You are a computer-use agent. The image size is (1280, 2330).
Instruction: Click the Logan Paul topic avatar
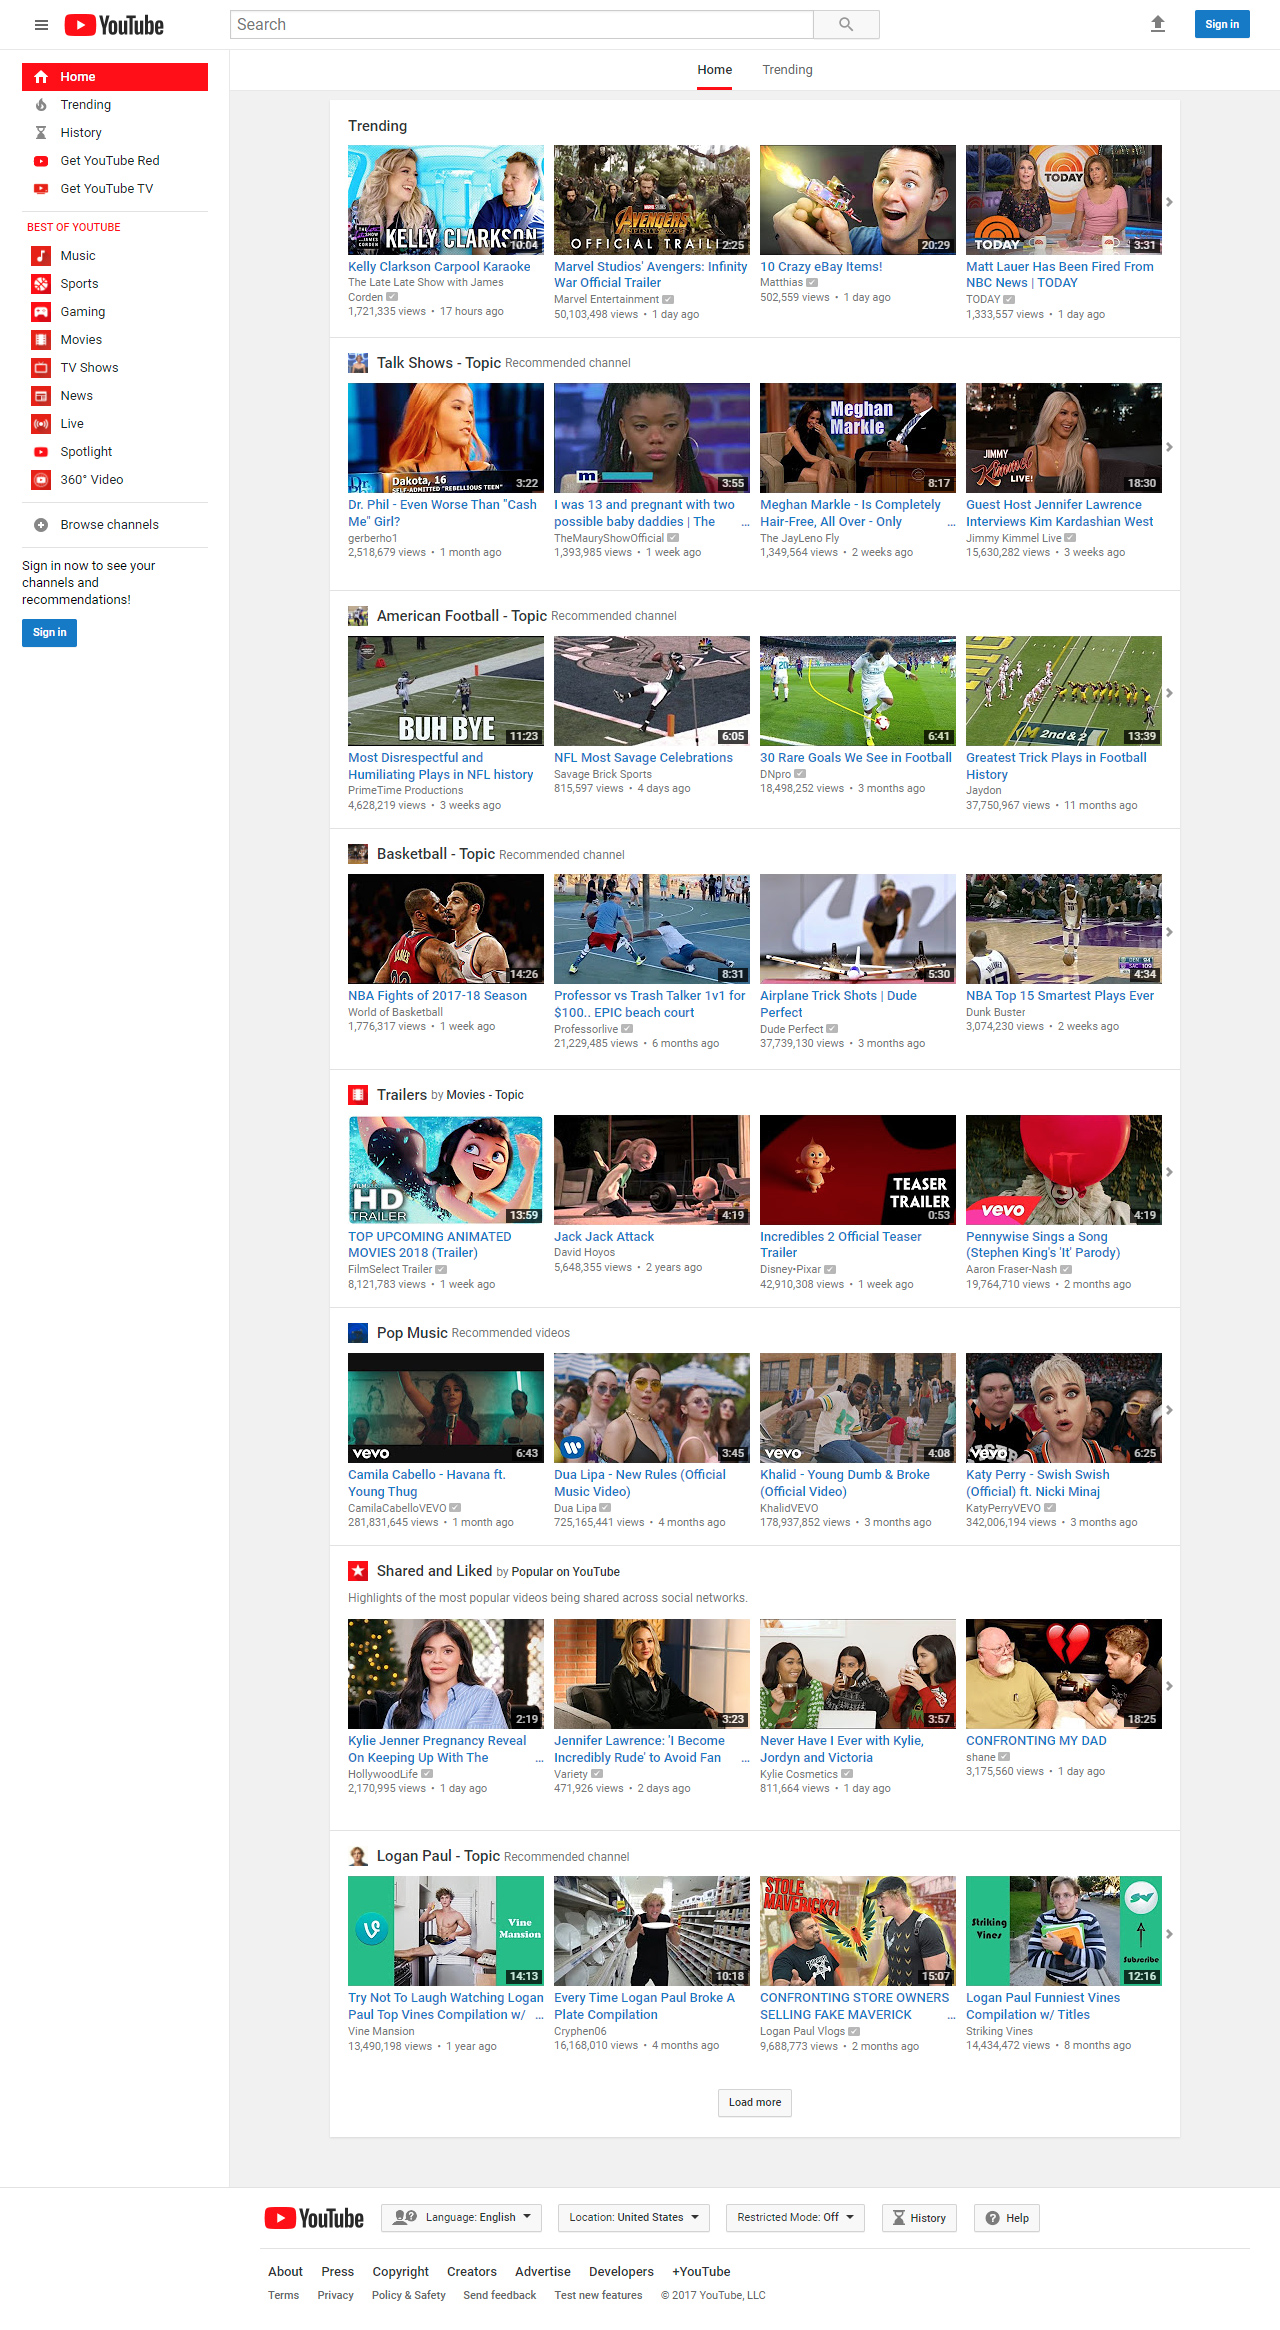pyautogui.click(x=358, y=1856)
